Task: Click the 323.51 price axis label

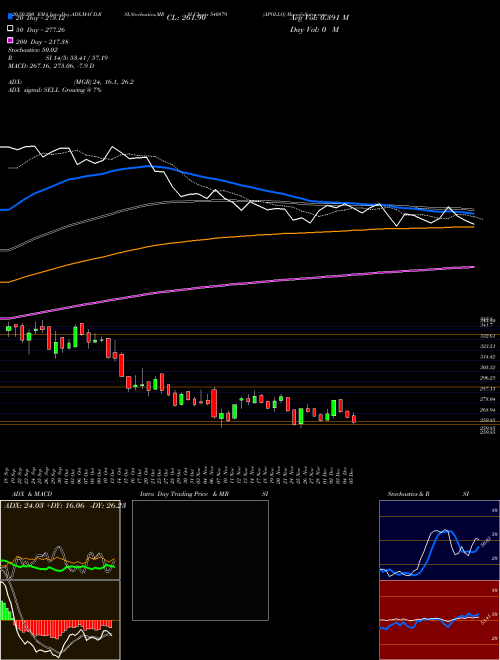Action: pyautogui.click(x=487, y=346)
